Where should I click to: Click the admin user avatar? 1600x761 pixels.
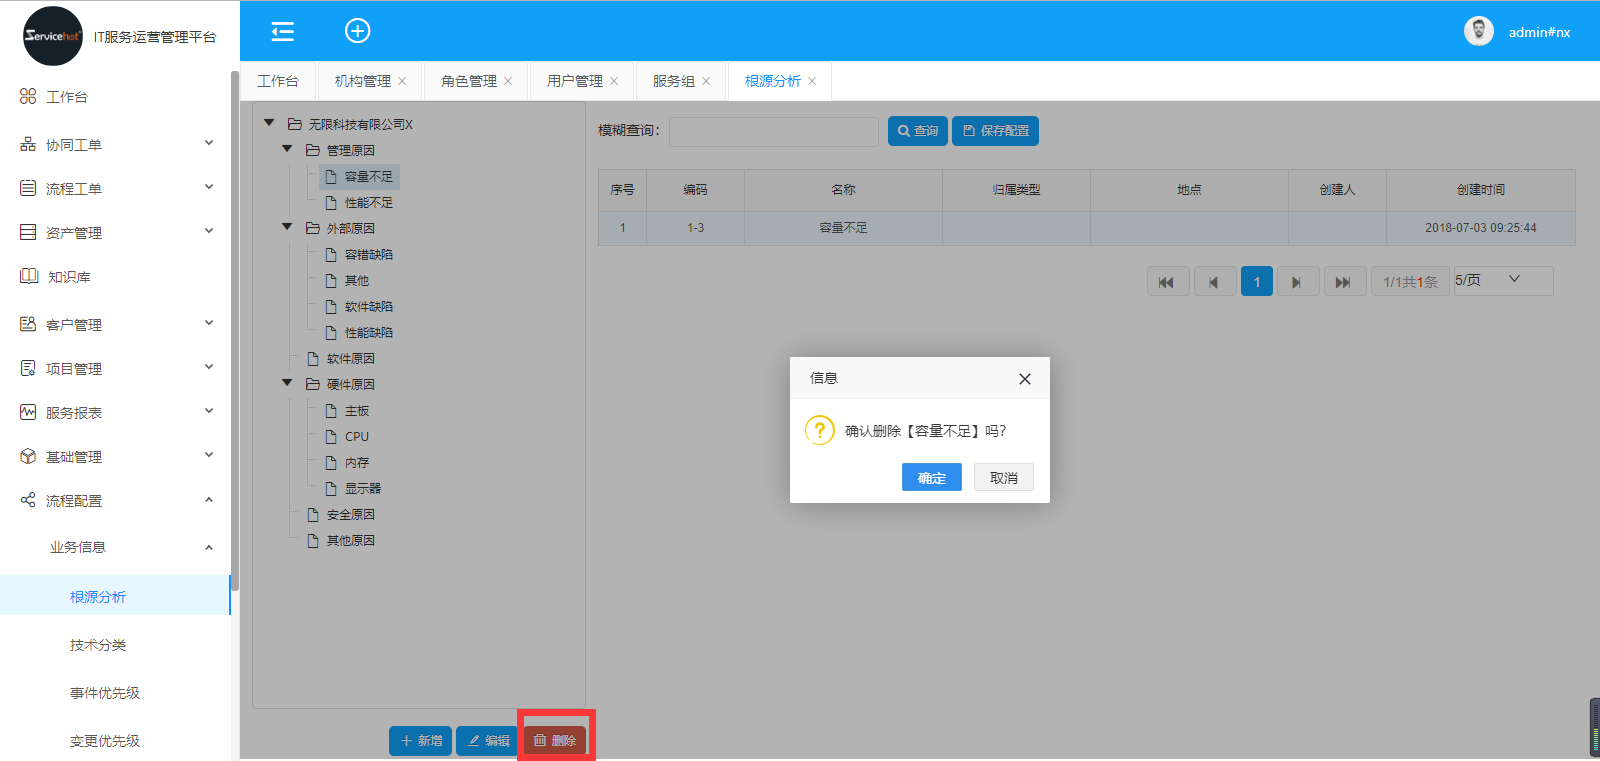point(1478,32)
